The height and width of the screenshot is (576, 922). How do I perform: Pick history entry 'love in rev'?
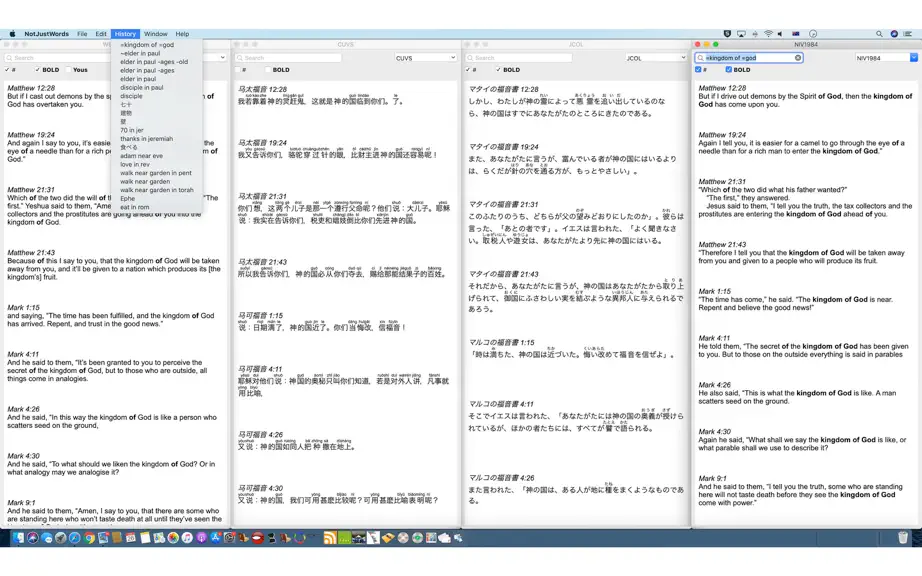click(x=156, y=165)
